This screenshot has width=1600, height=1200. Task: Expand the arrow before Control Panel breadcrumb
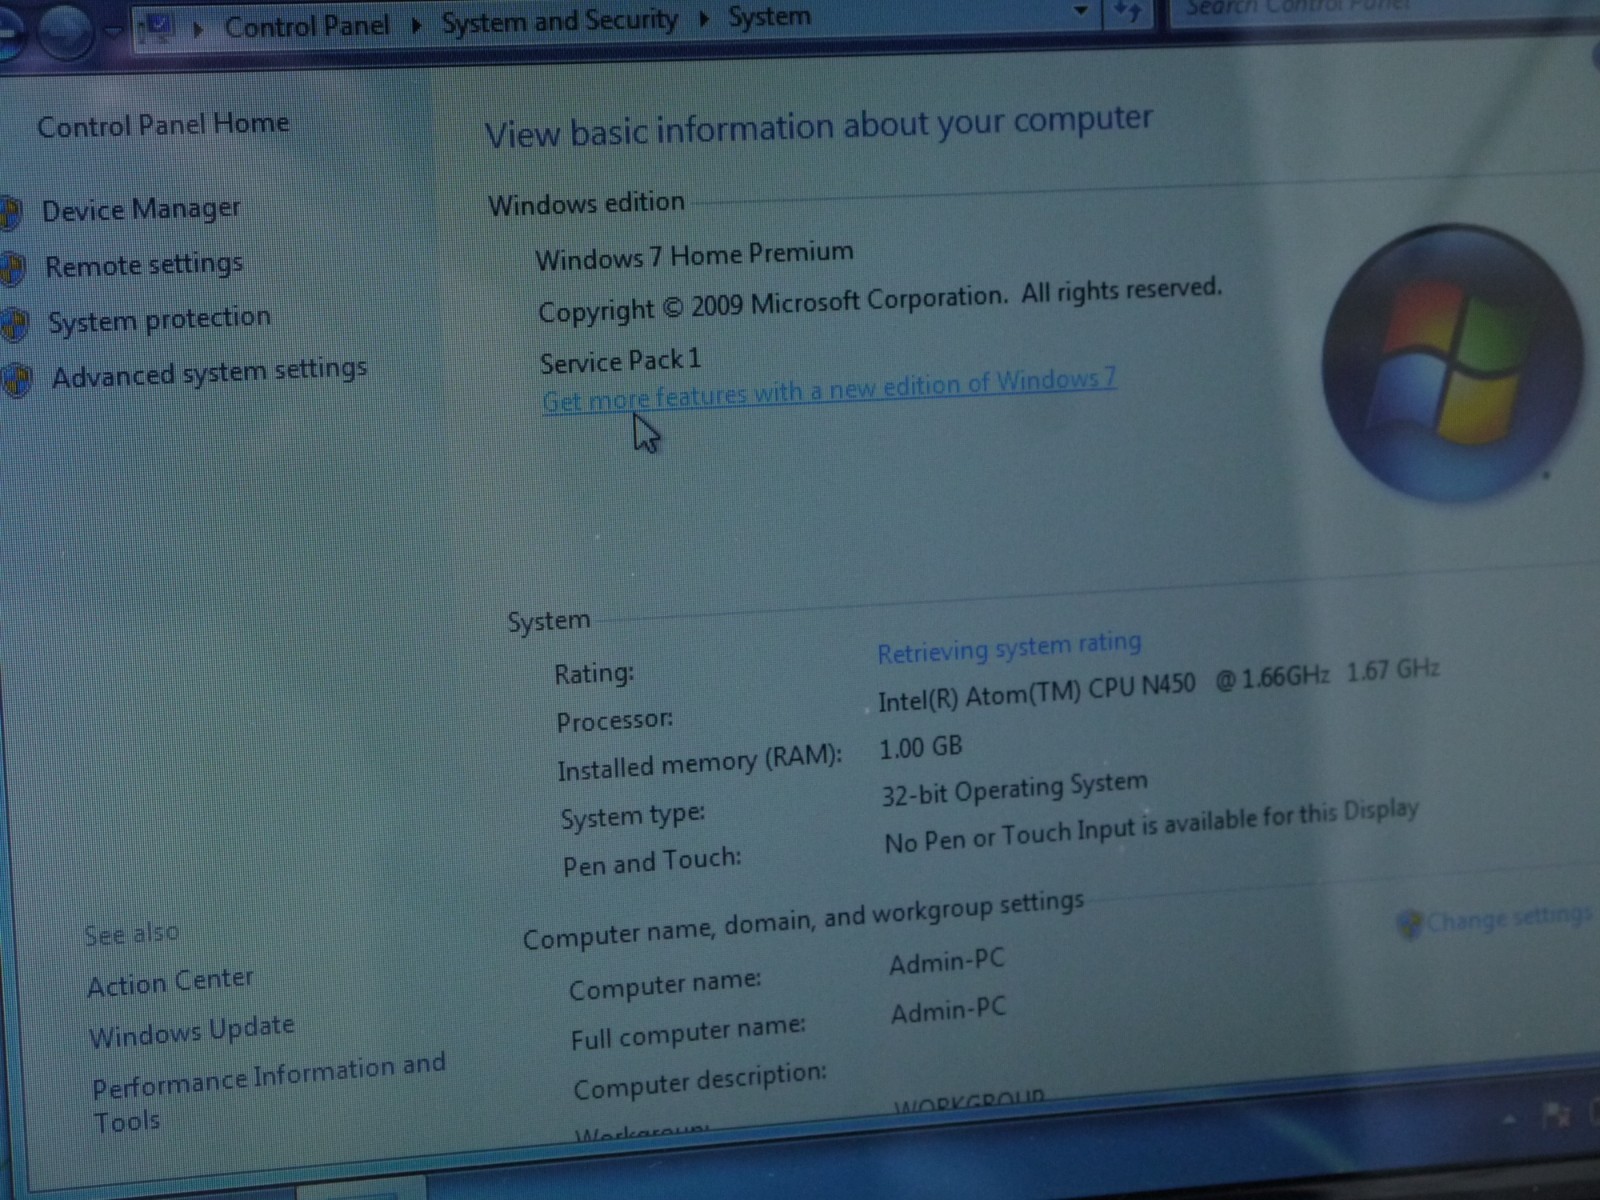(198, 29)
